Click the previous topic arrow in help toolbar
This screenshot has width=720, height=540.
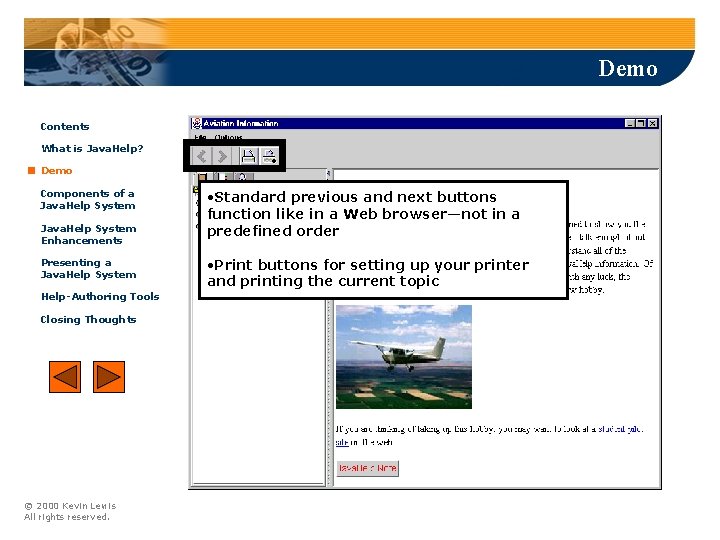(201, 156)
